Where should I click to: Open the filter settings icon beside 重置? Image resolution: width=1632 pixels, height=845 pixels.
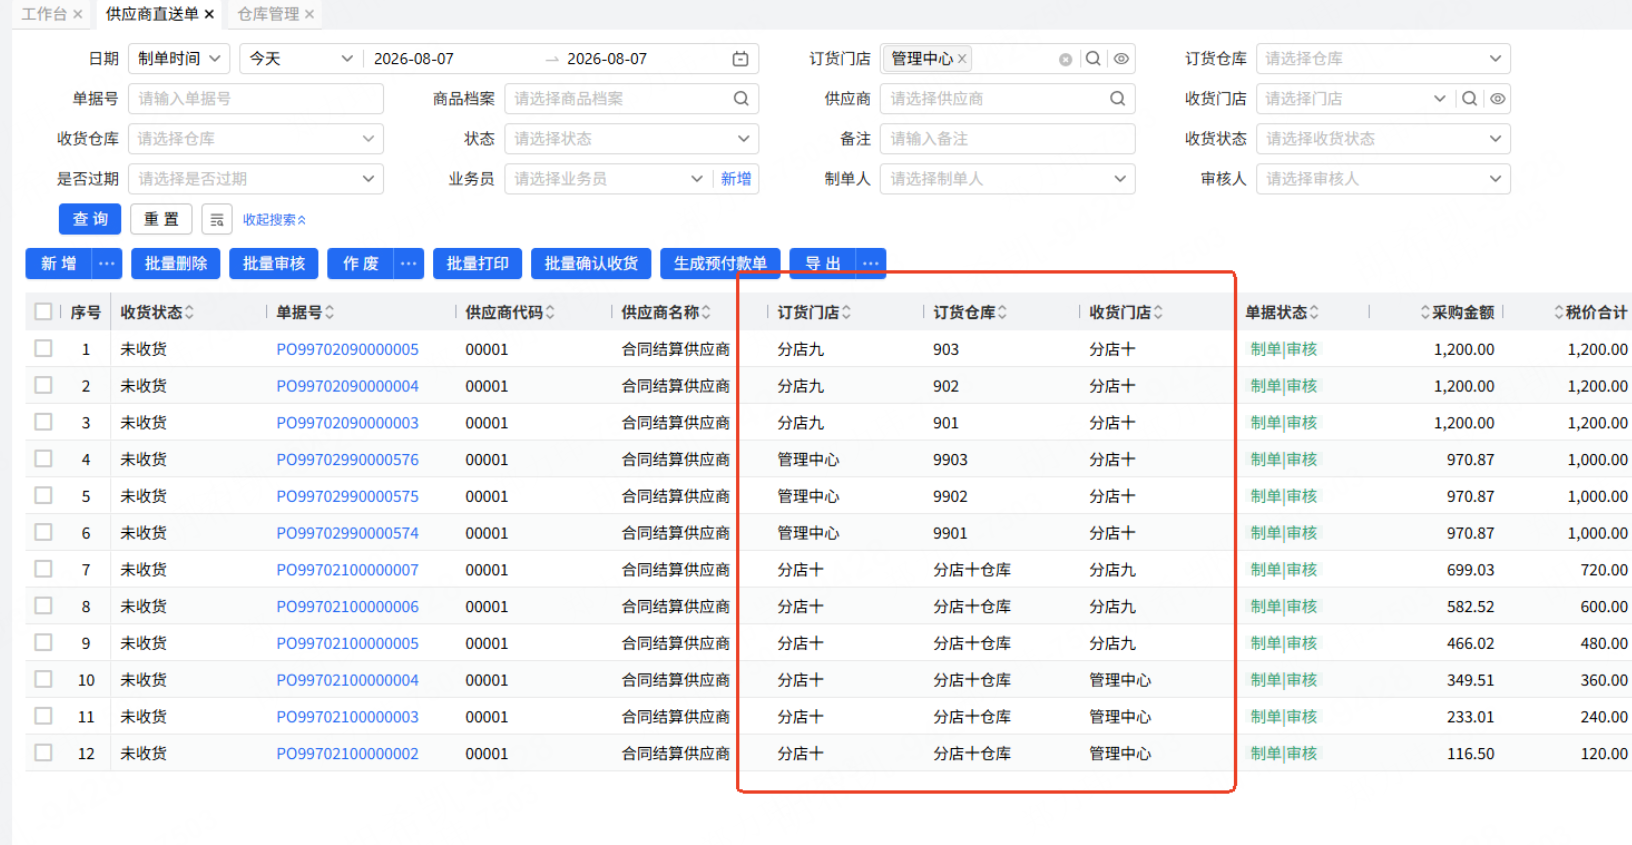click(217, 219)
